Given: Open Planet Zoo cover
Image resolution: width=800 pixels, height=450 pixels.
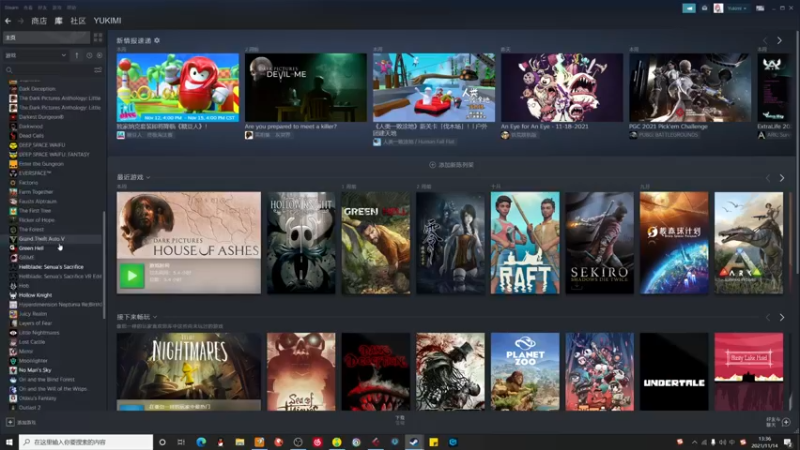Looking at the screenshot, I should 525,372.
